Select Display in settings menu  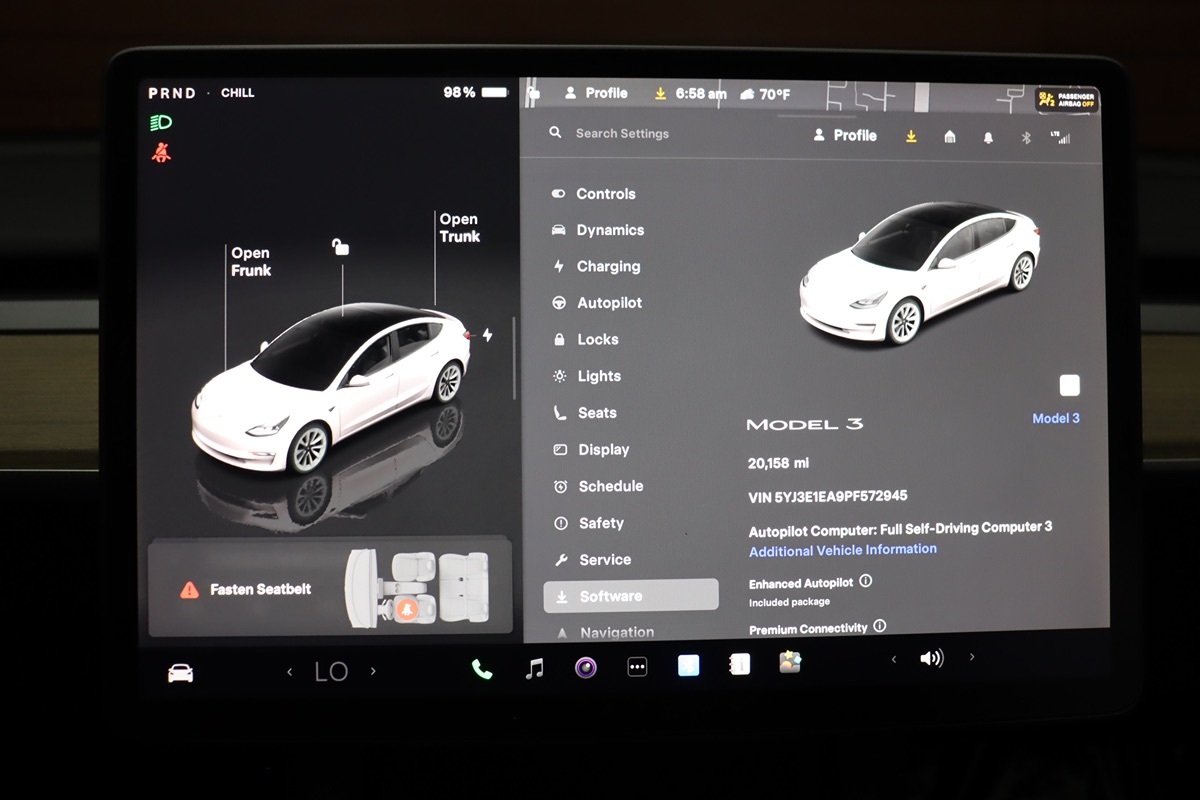click(592, 450)
